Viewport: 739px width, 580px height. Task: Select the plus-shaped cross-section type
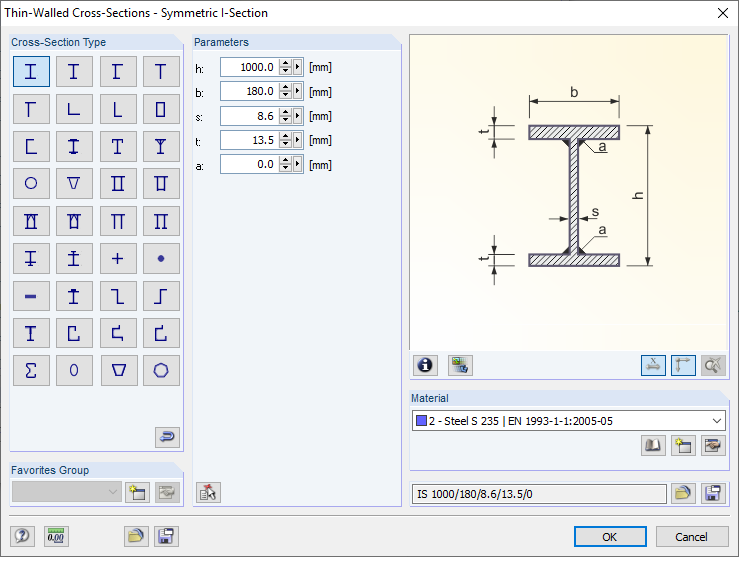point(118,258)
